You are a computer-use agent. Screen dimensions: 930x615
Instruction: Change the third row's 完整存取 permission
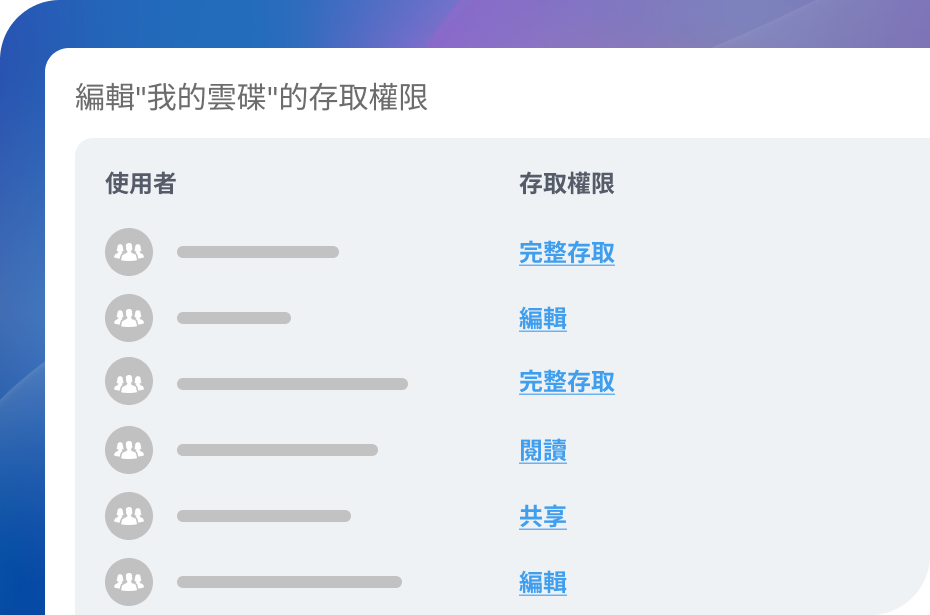(566, 382)
